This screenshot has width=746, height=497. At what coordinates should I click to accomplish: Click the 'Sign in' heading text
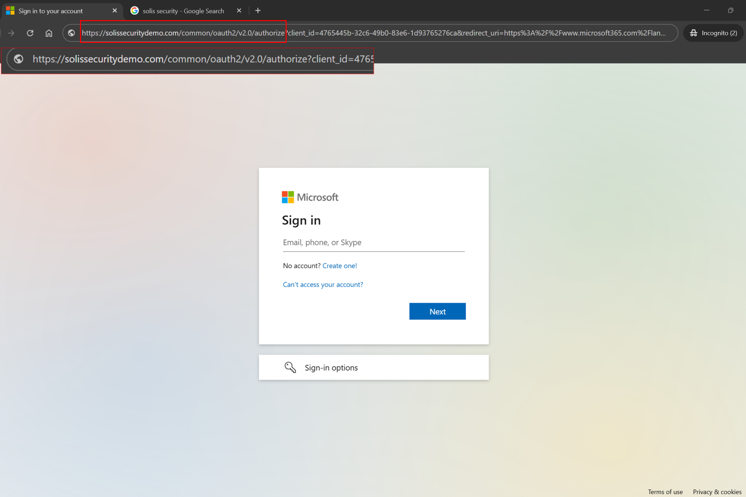point(301,220)
